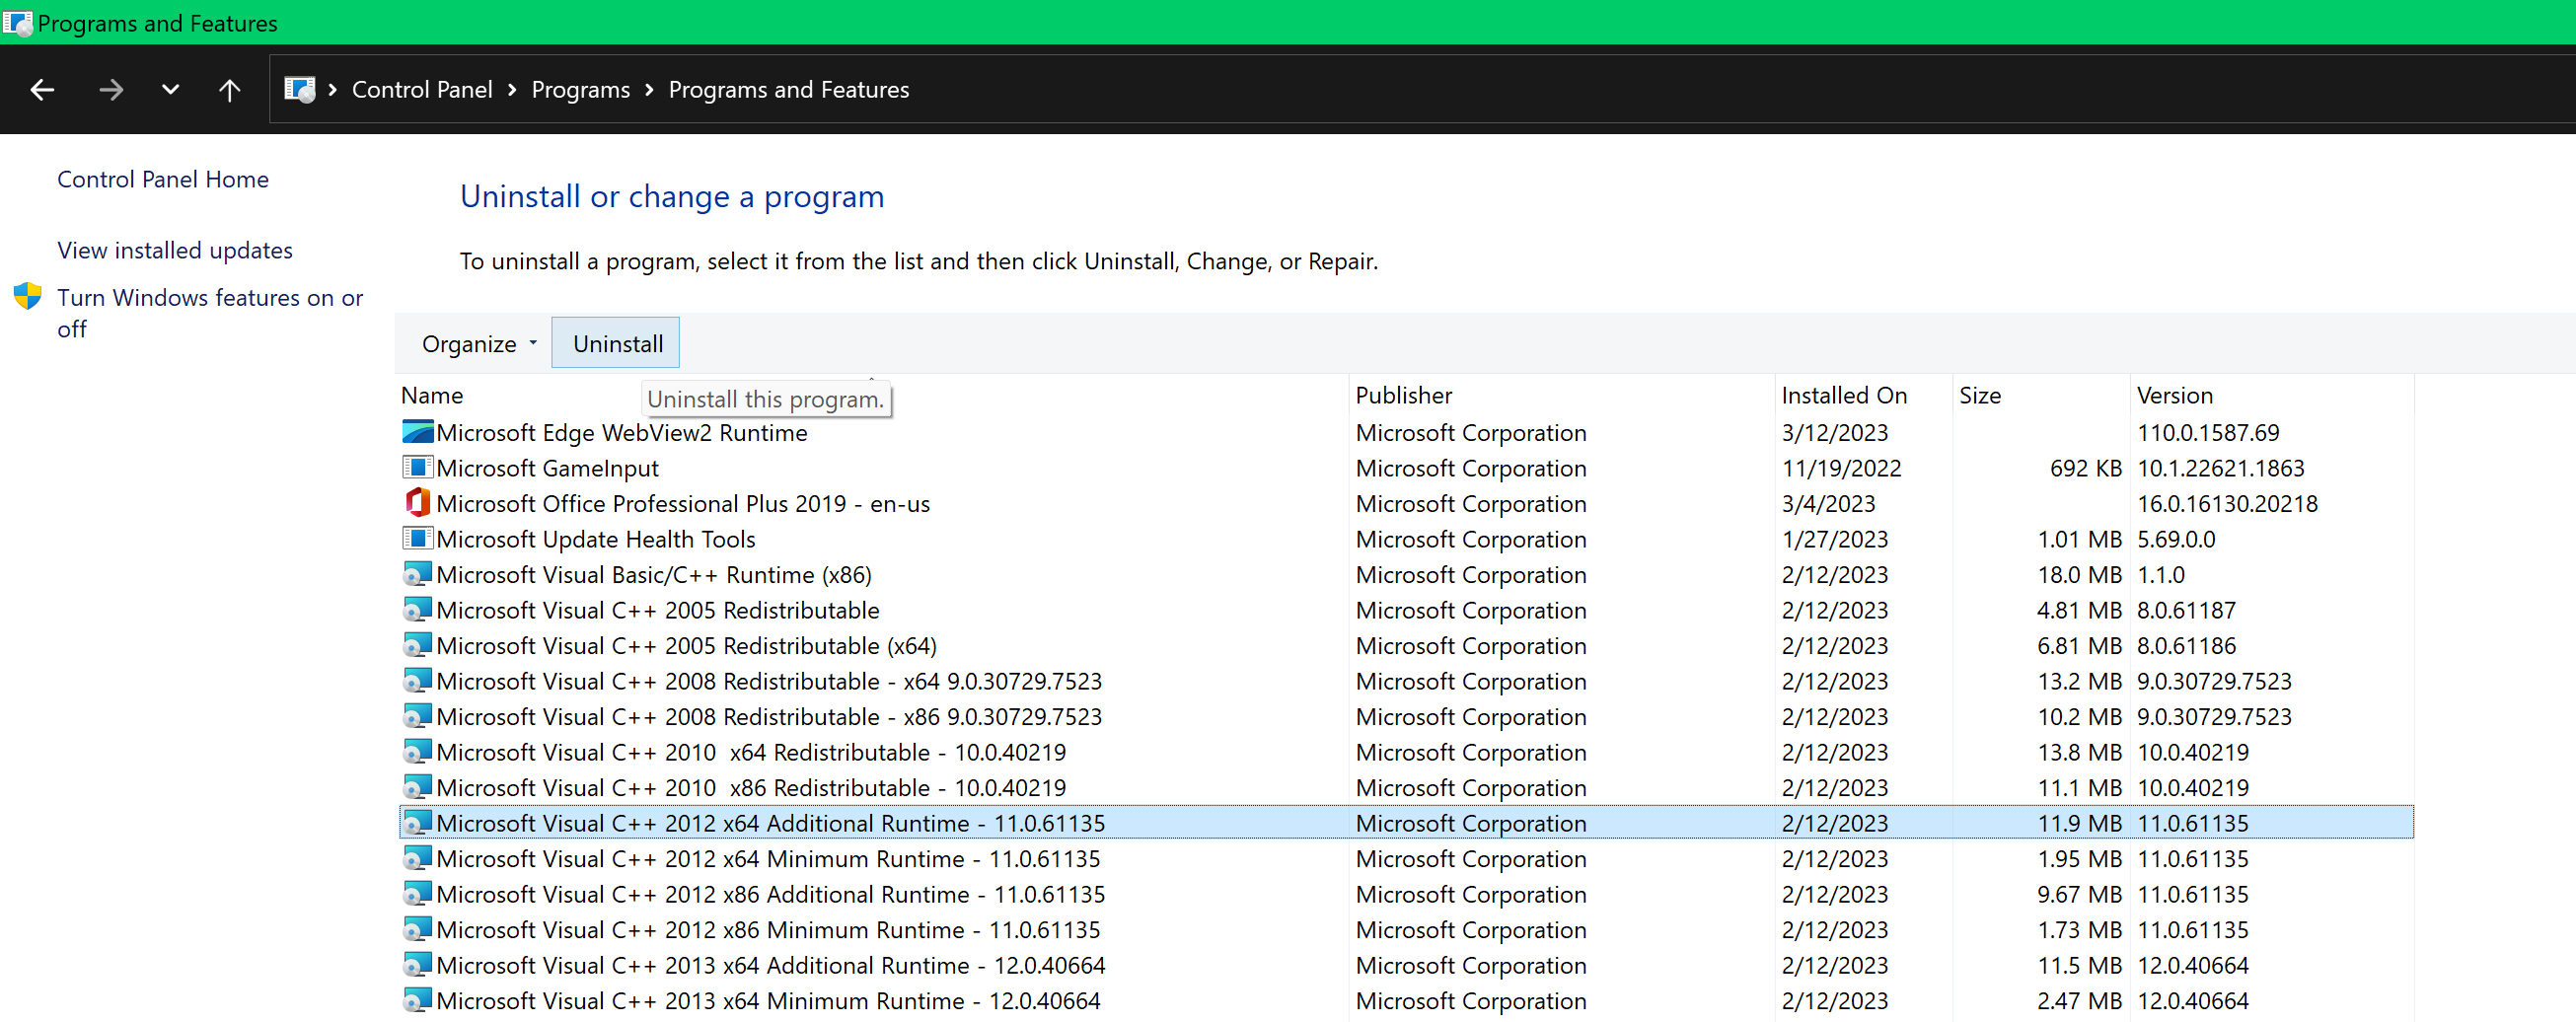Open the recent locations dropdown arrow

[170, 90]
